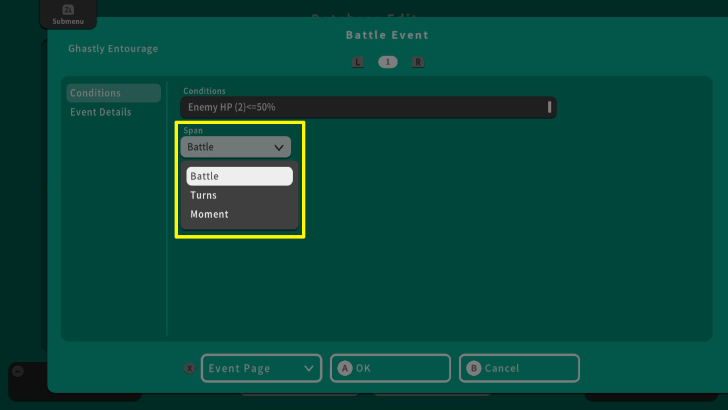728x410 pixels.
Task: Pick Moment from the Span list
Action: tap(239, 214)
